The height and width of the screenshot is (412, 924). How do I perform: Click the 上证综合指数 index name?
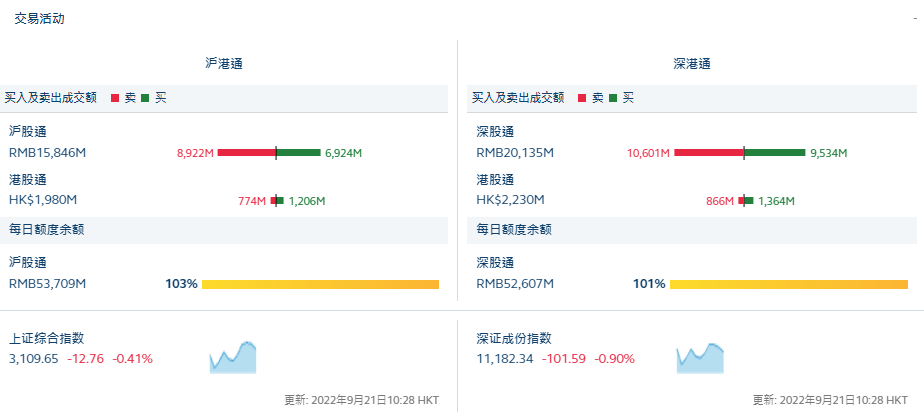click(46, 339)
